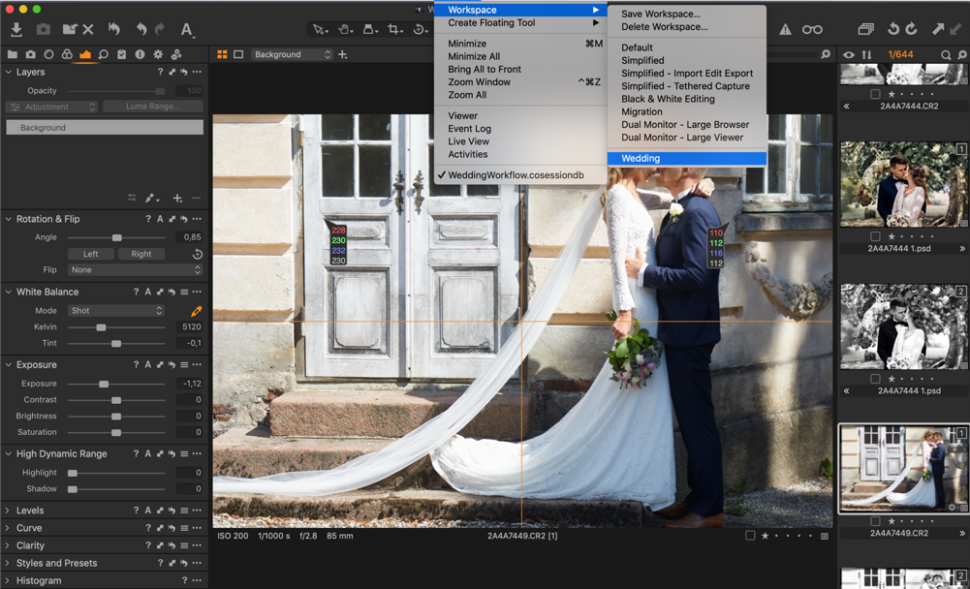
Task: Click the Proofing glasses icon
Action: (812, 30)
